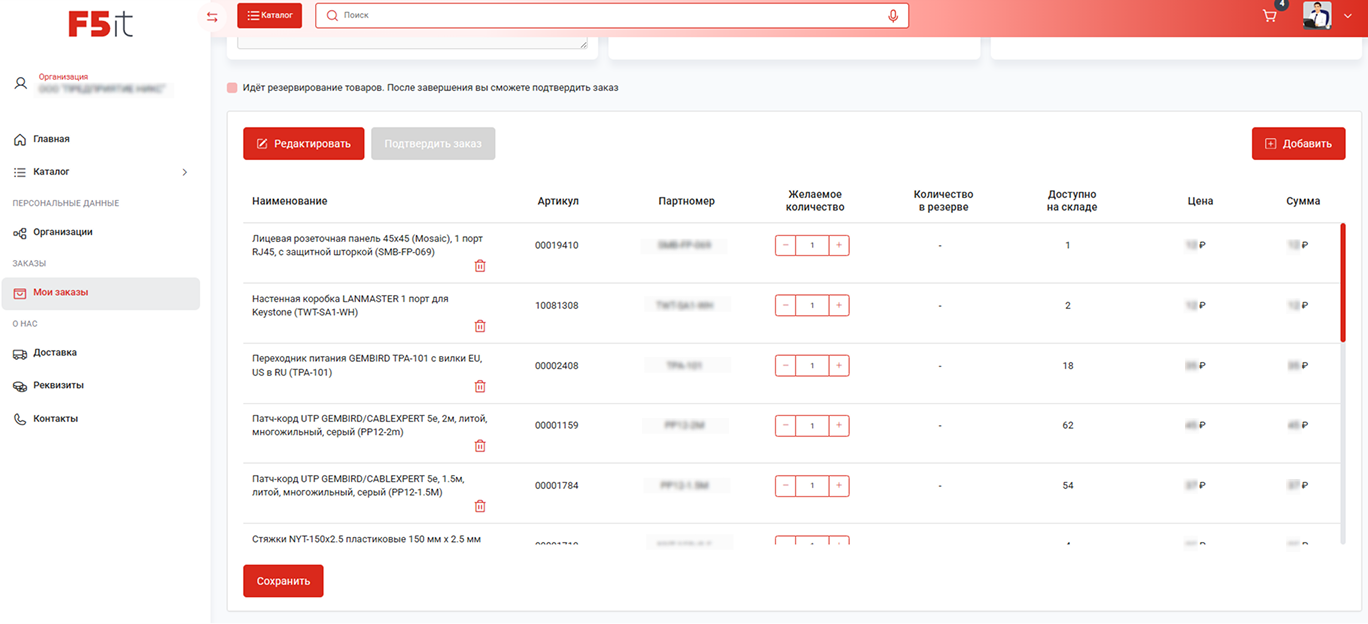Delete the 2m patch cord item

480,446
